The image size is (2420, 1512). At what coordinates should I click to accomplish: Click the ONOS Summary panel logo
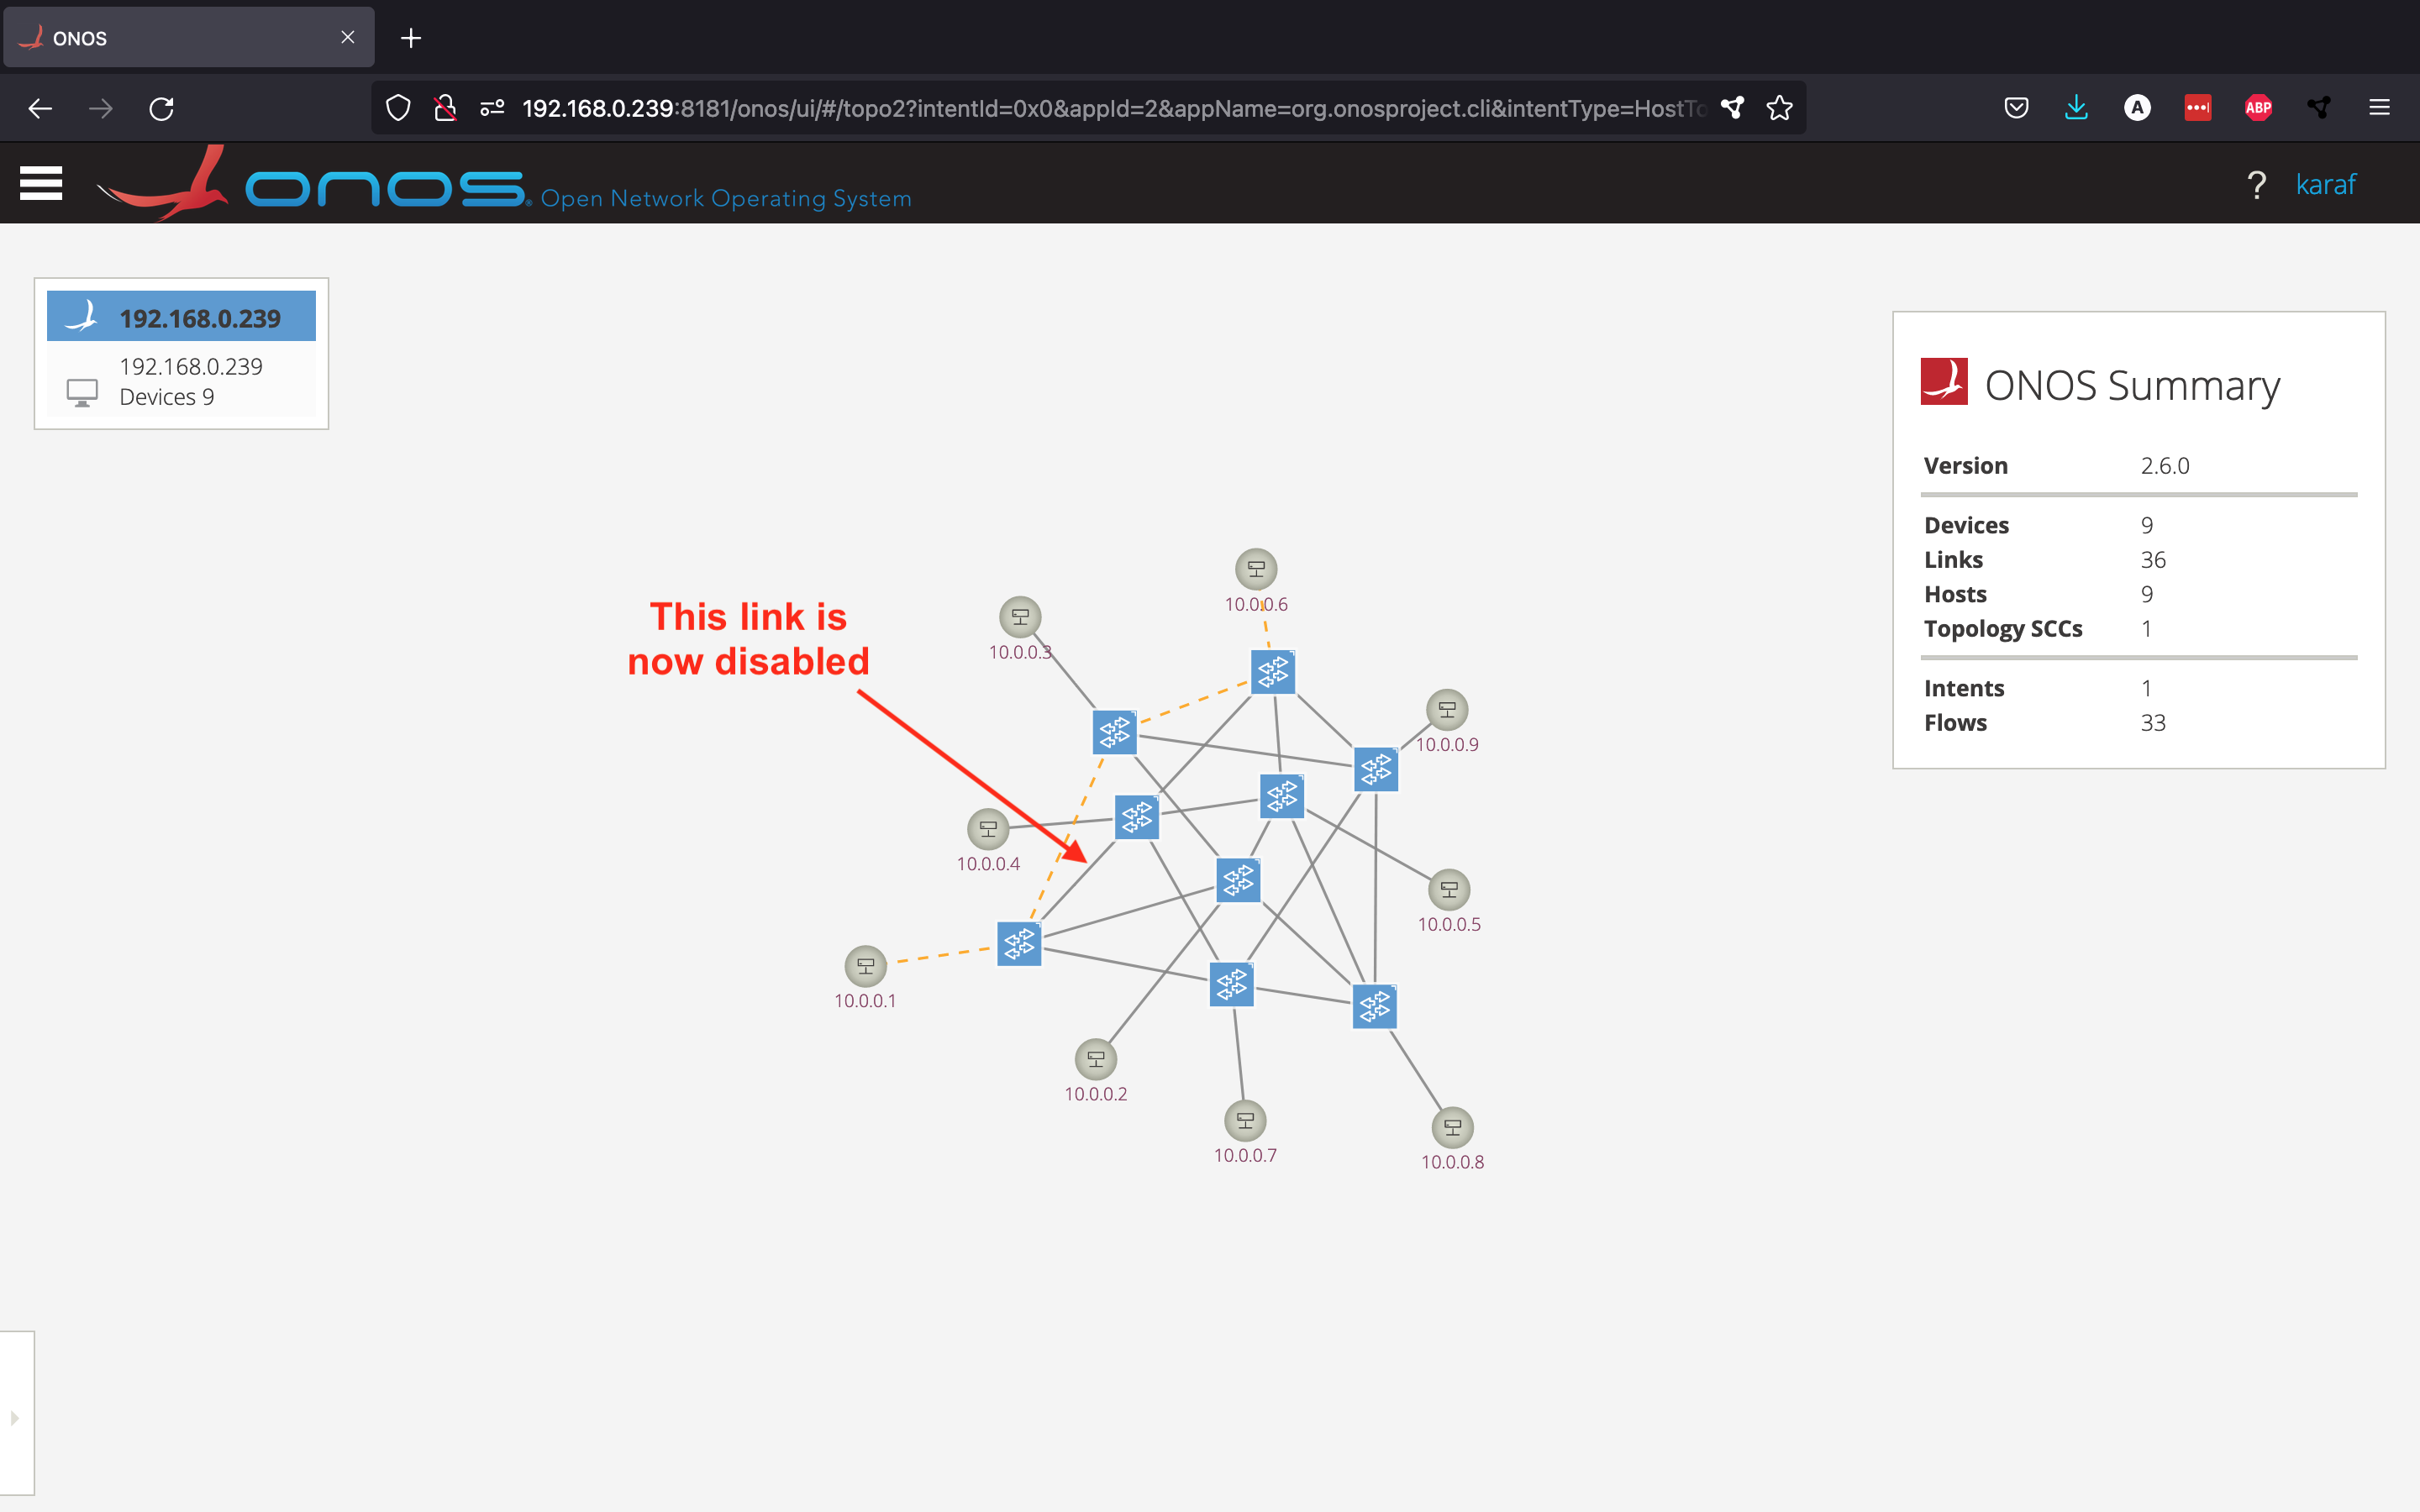pyautogui.click(x=1944, y=382)
